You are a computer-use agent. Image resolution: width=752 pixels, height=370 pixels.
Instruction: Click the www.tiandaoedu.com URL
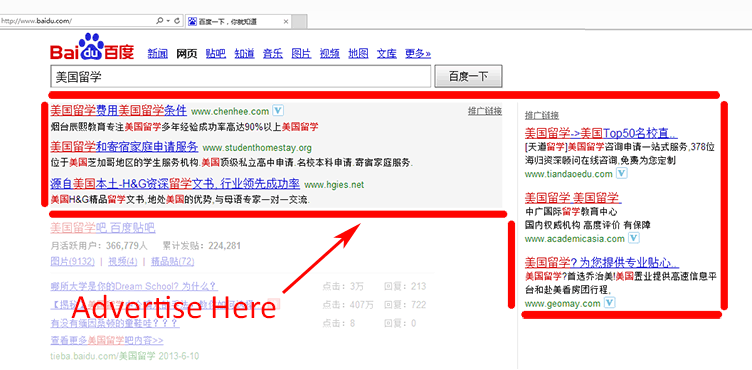pyautogui.click(x=569, y=174)
